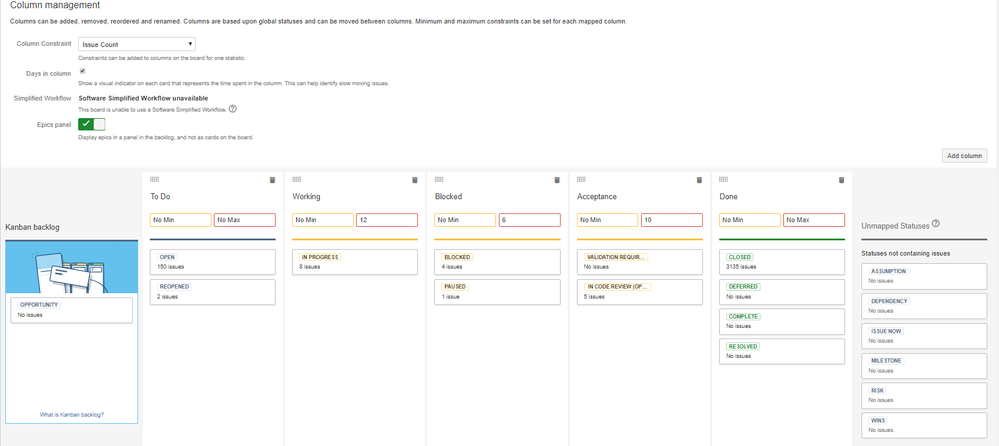Select the DEPENDENCY unmapped status
The height and width of the screenshot is (446, 999).
point(924,305)
